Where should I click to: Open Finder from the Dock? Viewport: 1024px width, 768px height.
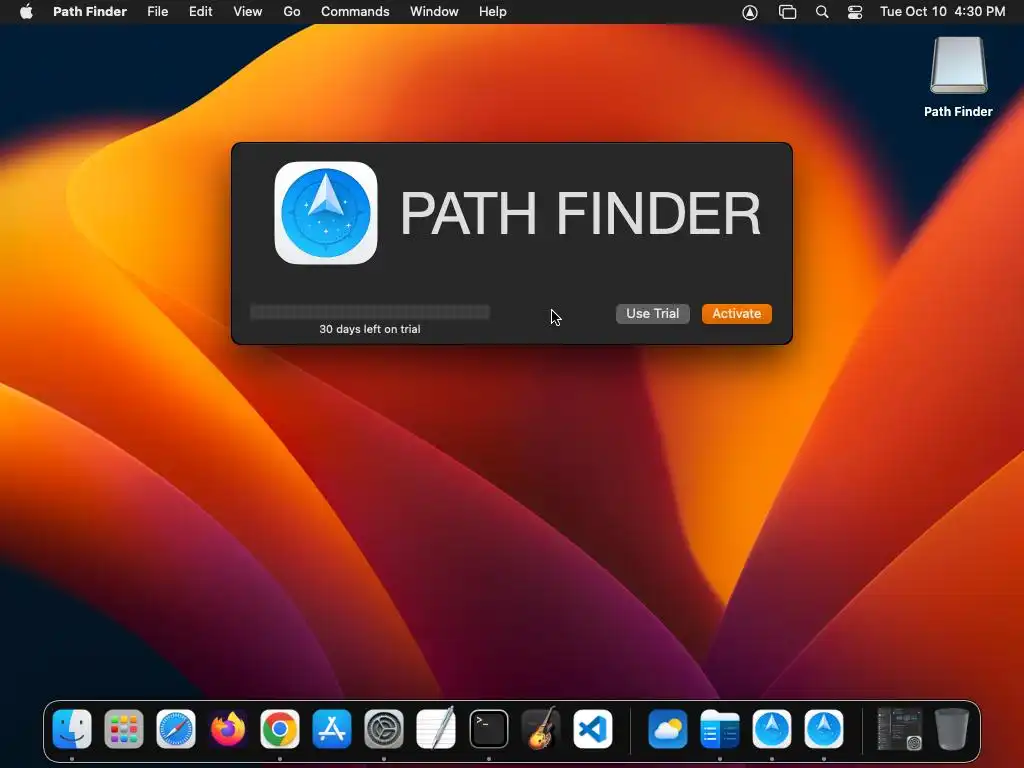(72, 729)
